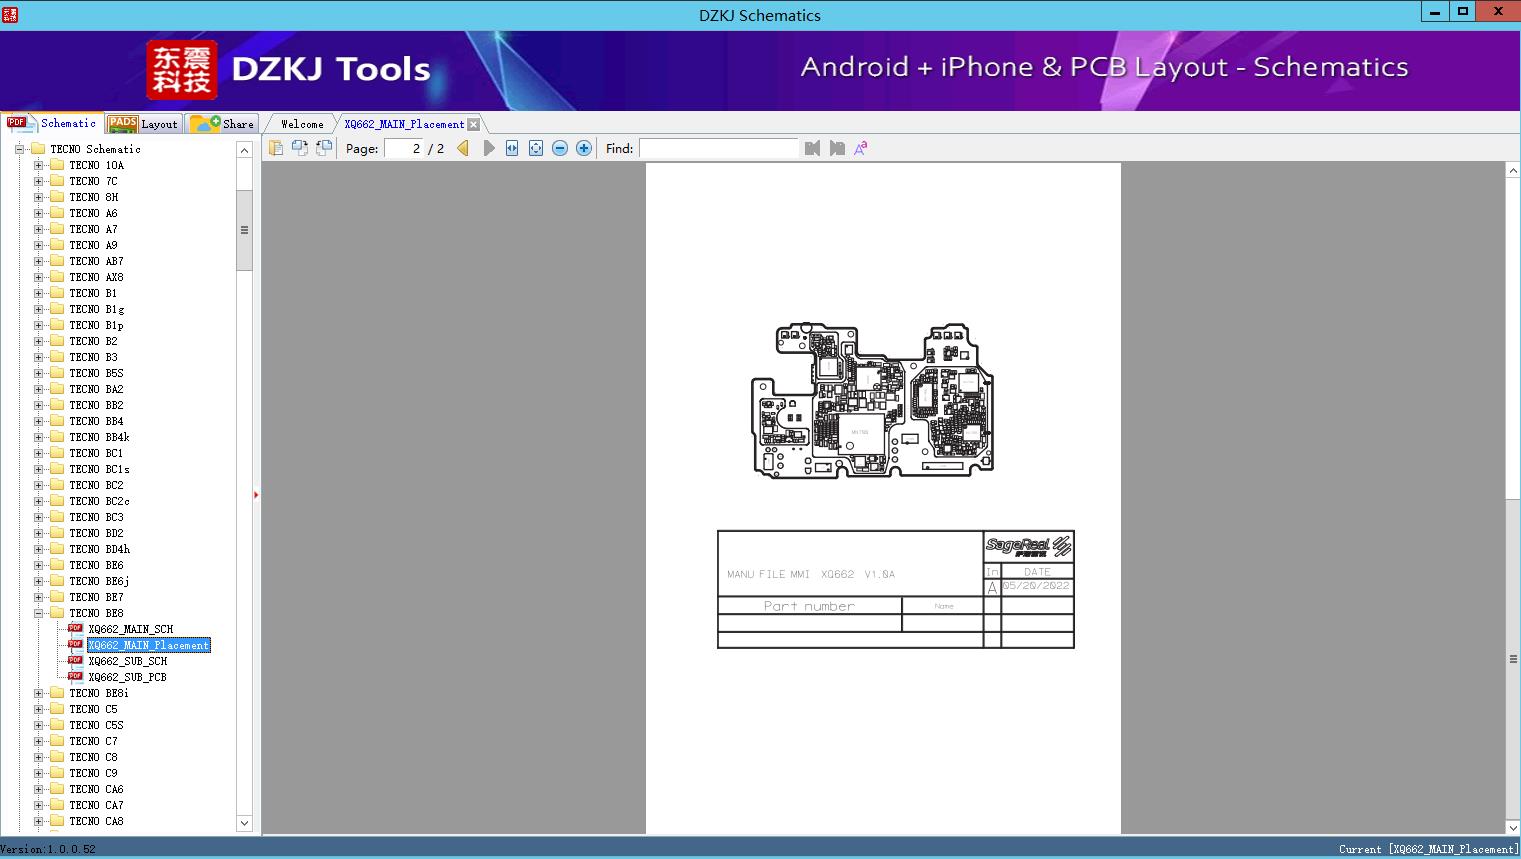Click the next page arrow
1521x859 pixels.
[x=488, y=148]
